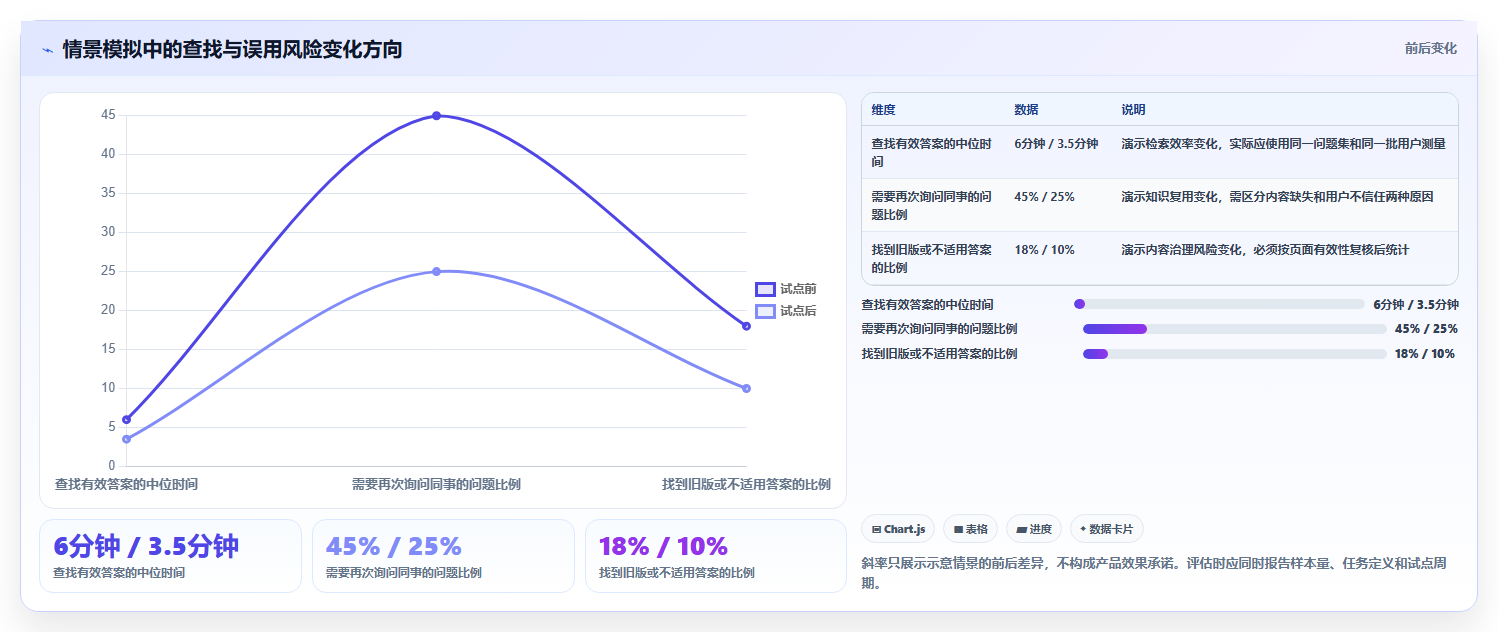Click the 试点前 data point at 45

(436, 116)
